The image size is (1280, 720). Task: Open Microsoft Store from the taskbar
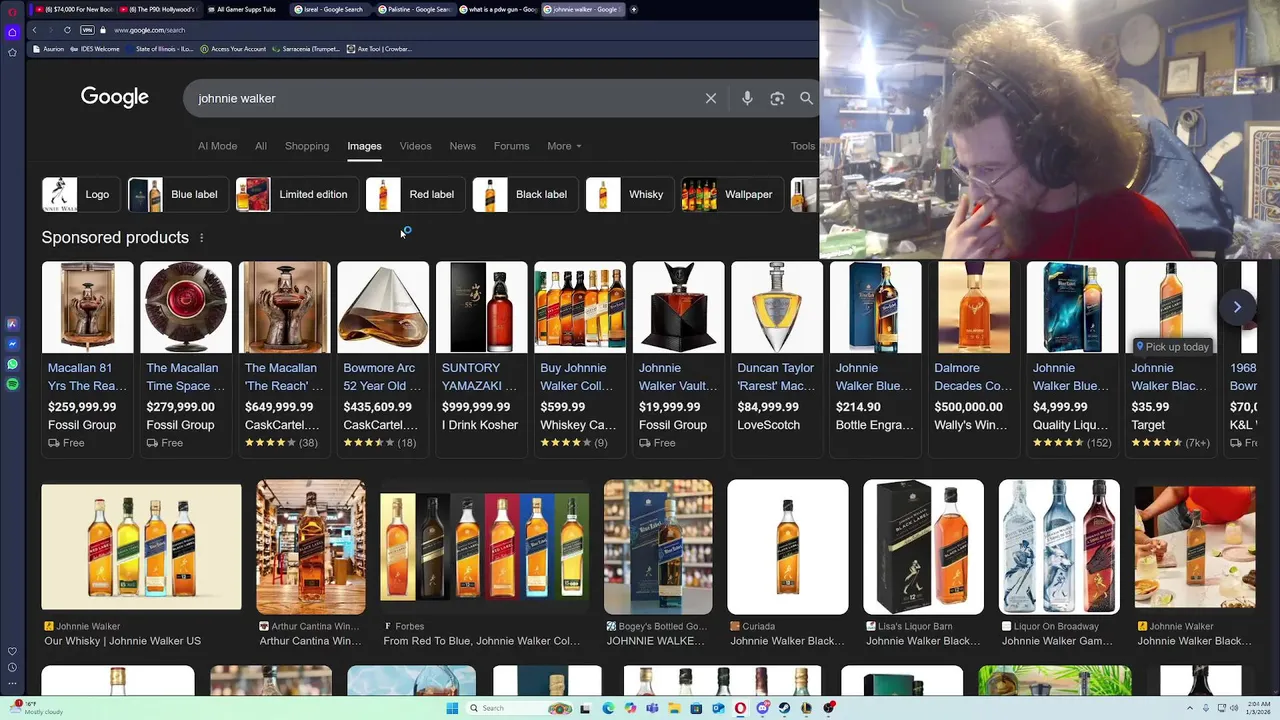point(696,708)
